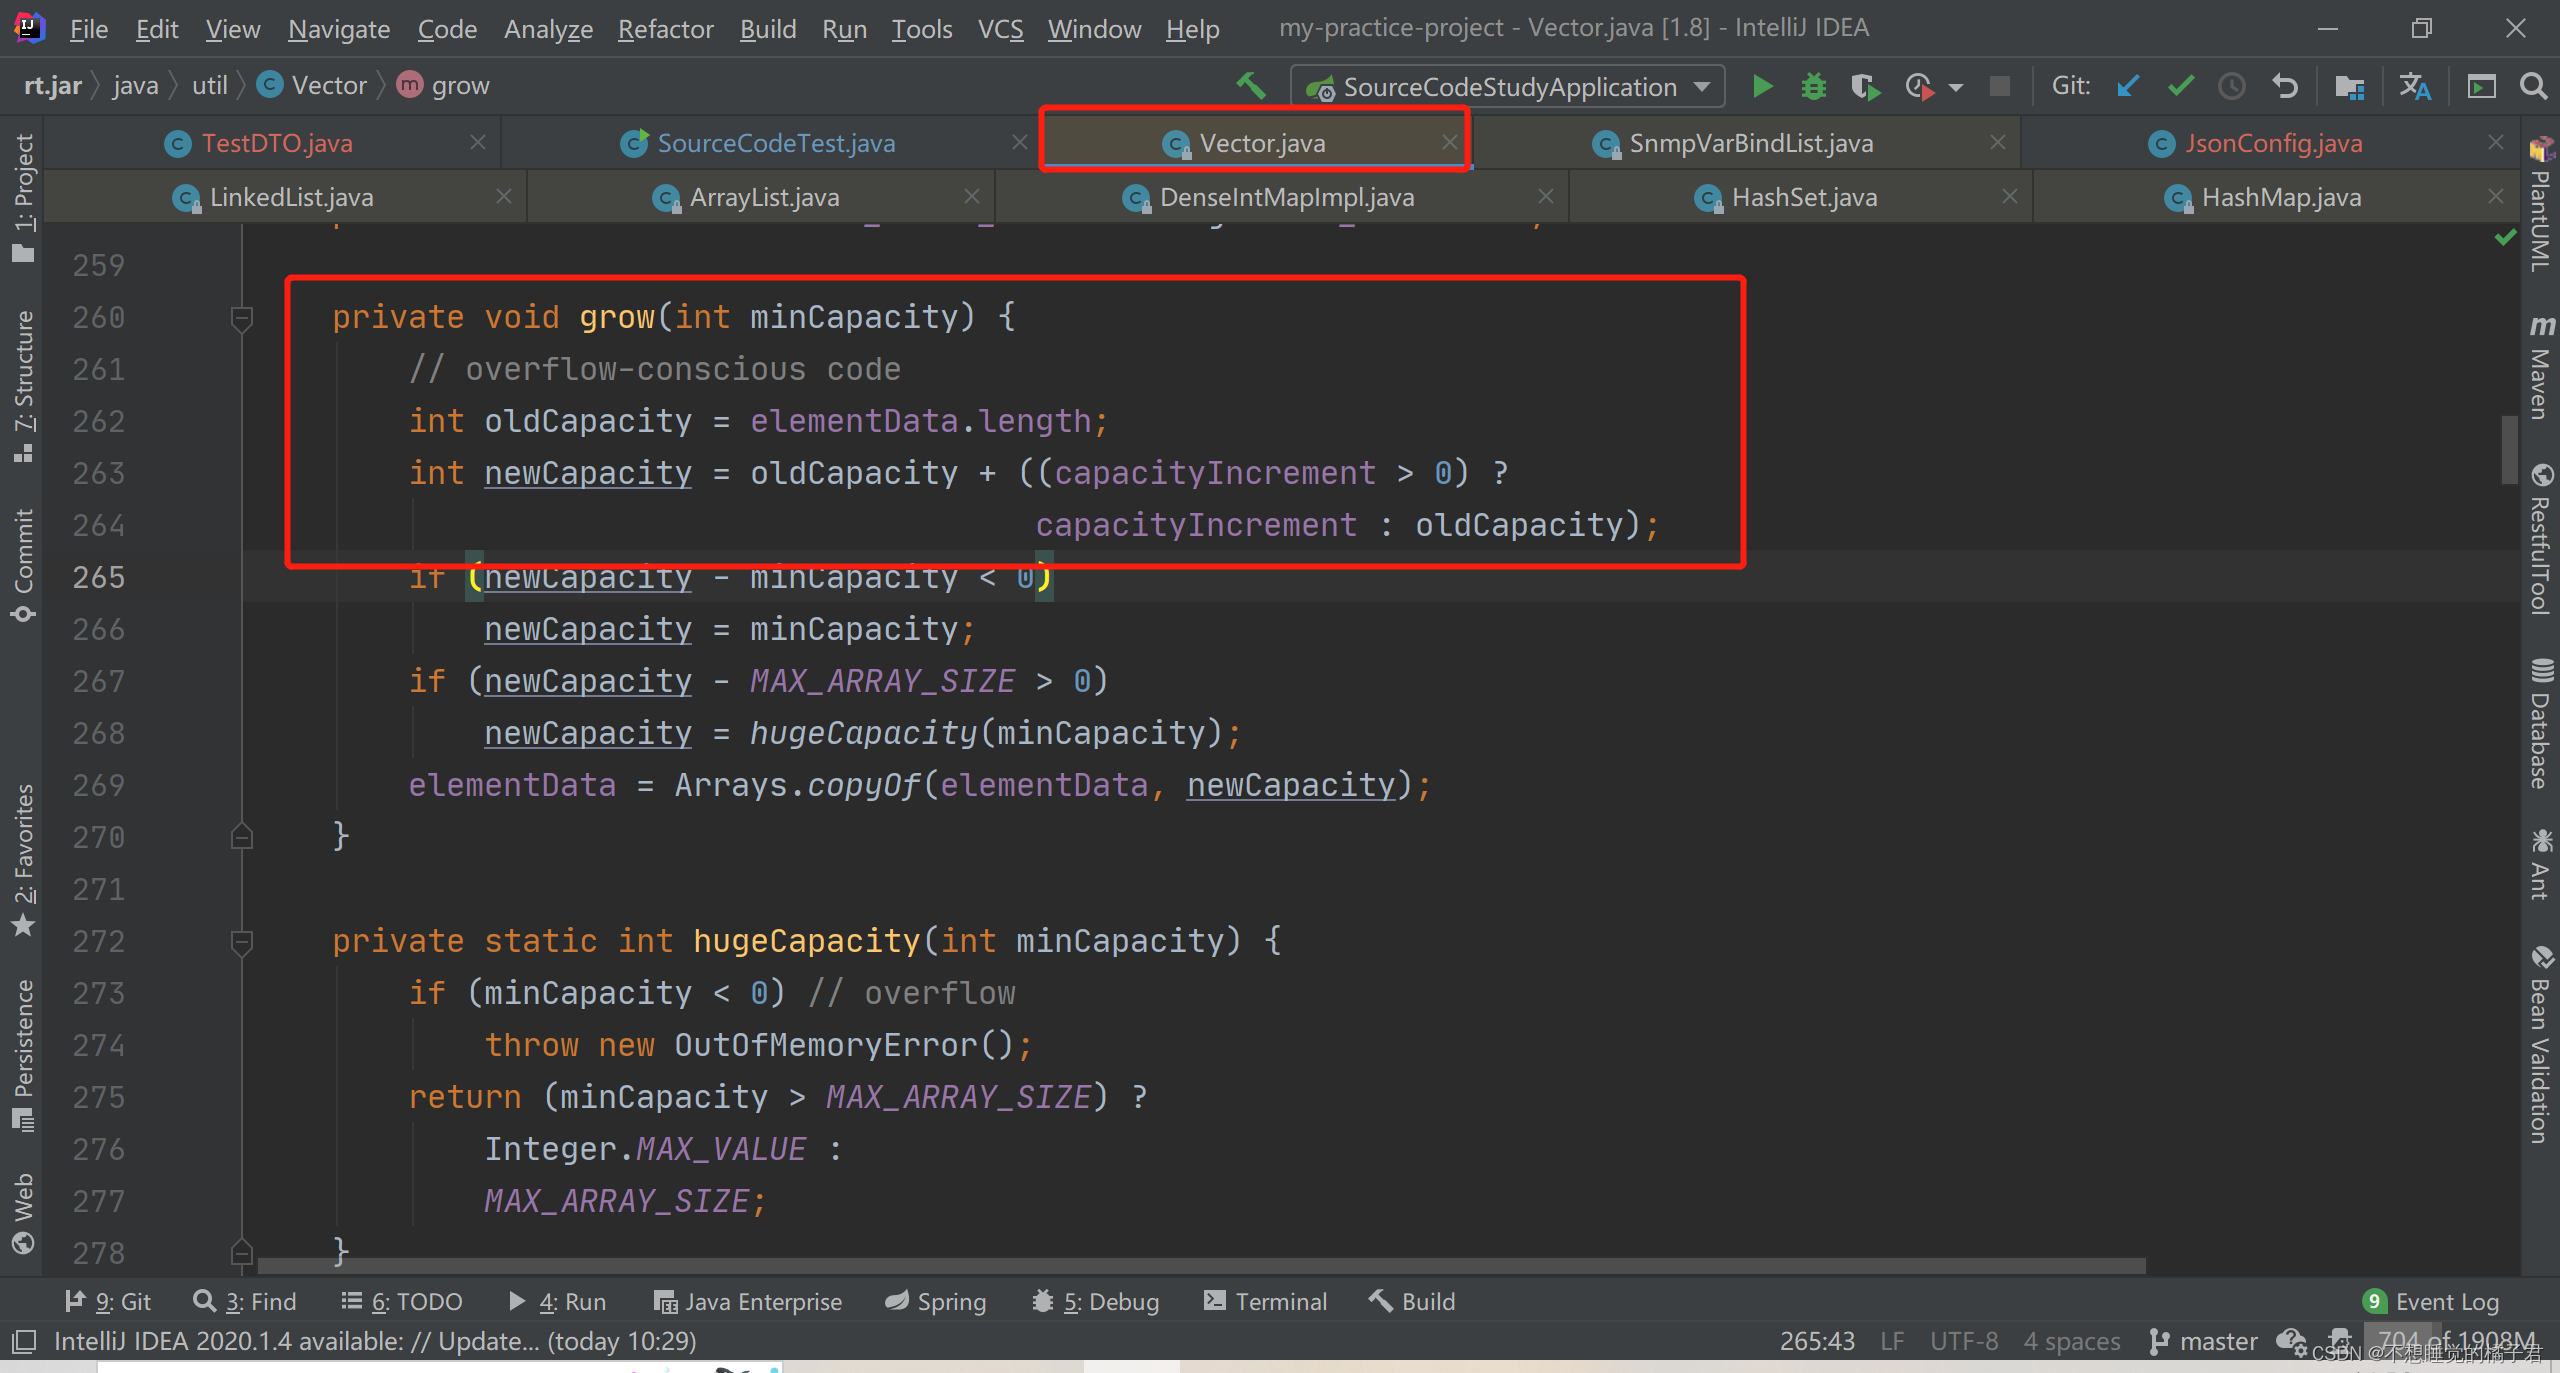Toggle the PlantUML tool window
2560x1373 pixels.
pos(2540,205)
